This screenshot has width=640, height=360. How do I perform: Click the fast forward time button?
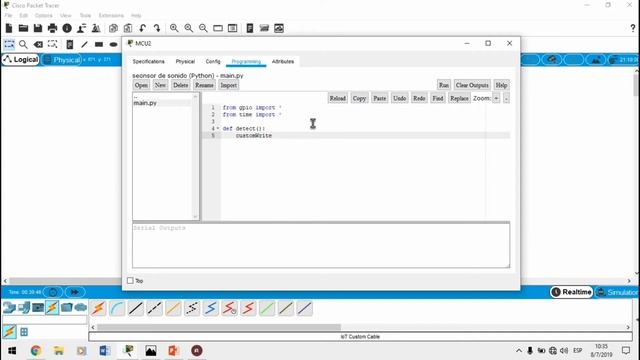(75, 292)
